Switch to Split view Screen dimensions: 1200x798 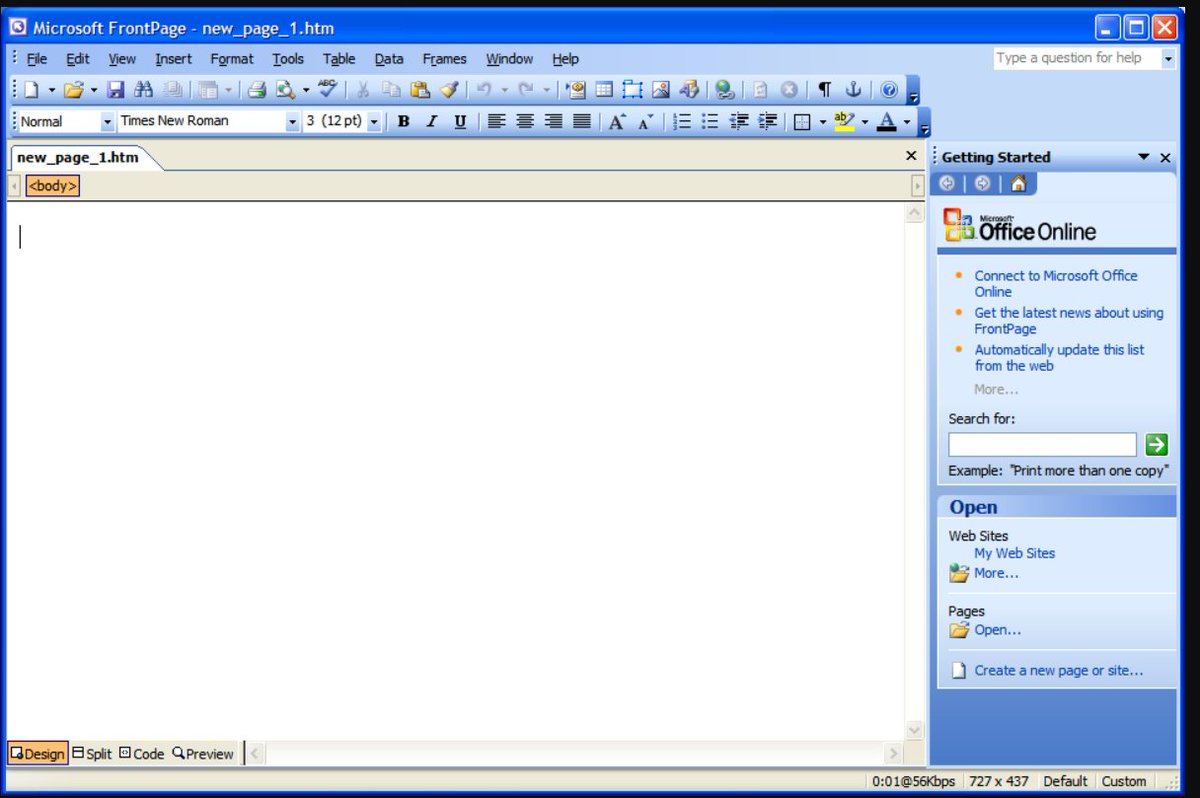(92, 753)
